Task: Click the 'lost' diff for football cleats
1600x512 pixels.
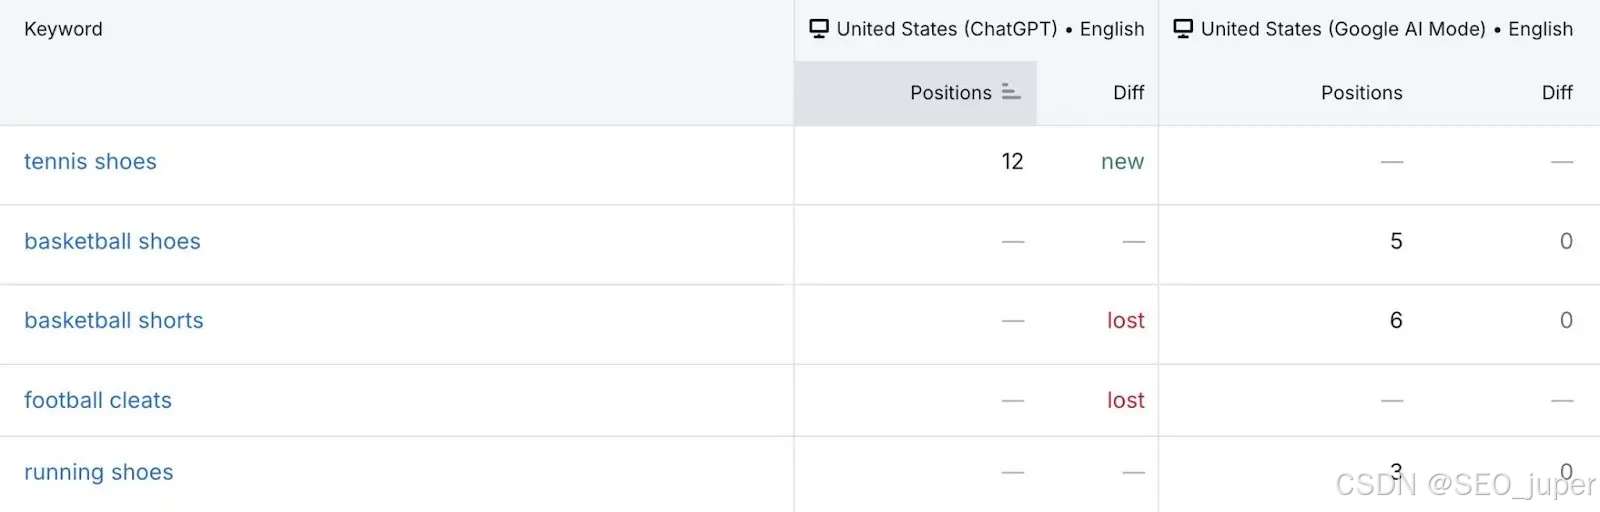Action: 1125,400
